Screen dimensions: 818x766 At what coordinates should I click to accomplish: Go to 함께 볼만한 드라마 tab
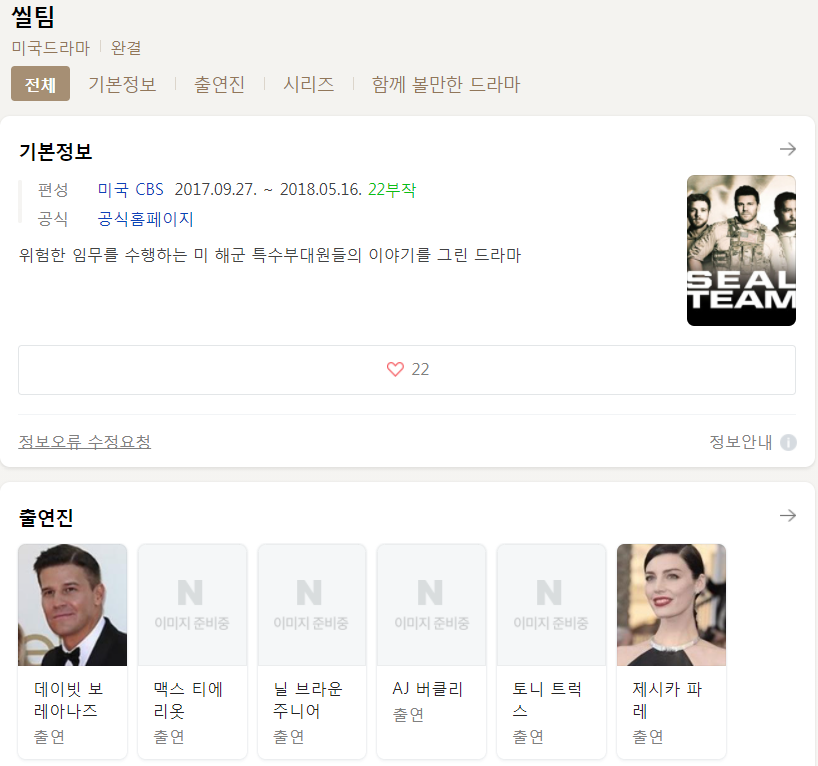(x=446, y=84)
